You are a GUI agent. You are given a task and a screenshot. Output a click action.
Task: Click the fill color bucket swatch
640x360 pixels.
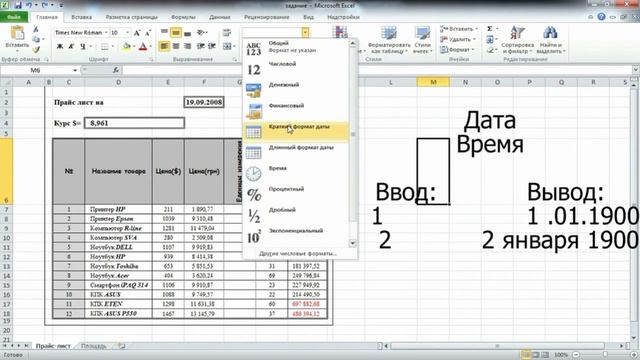(127, 47)
